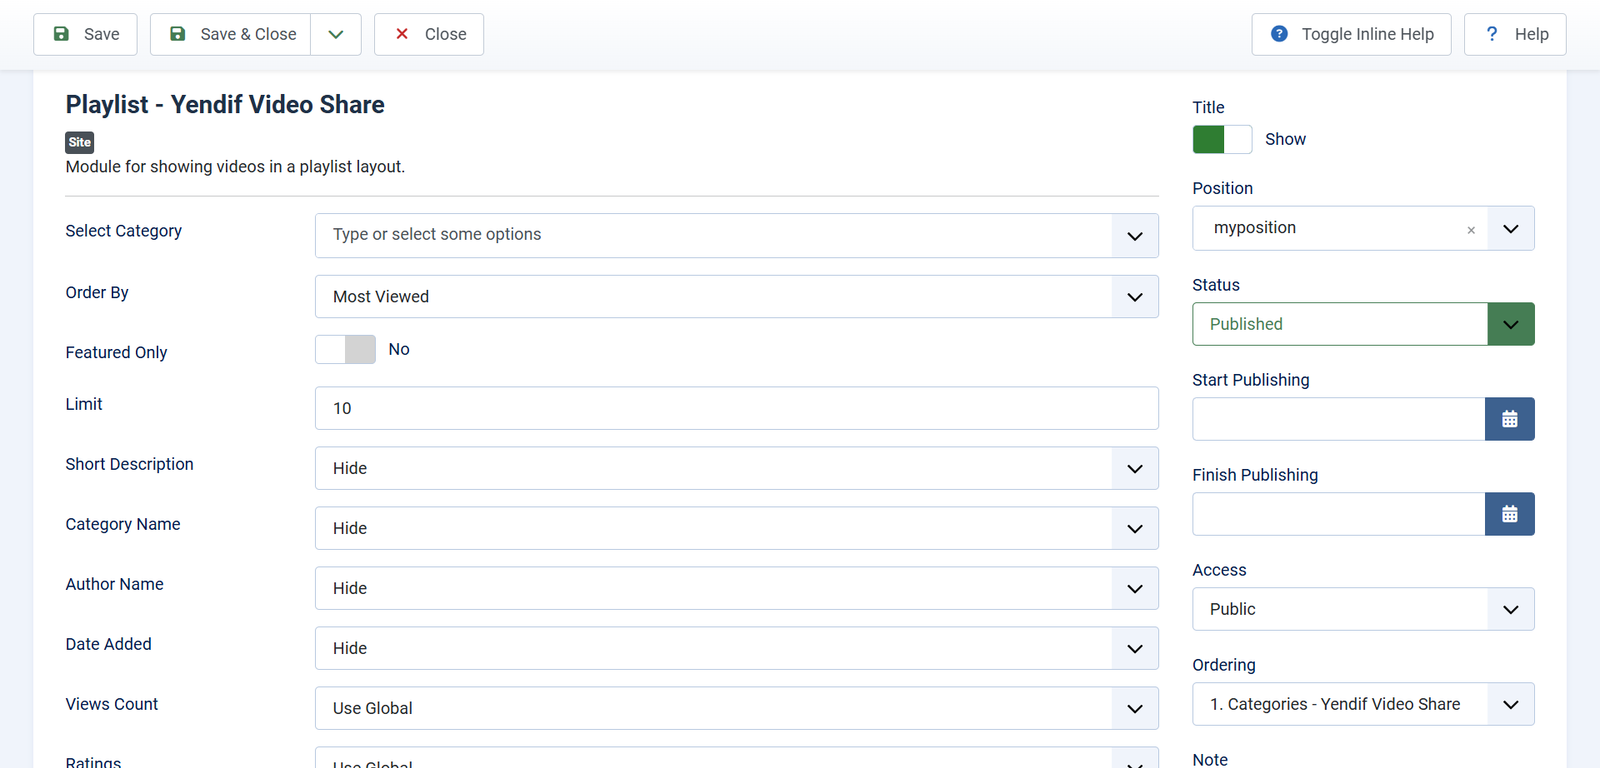The width and height of the screenshot is (1600, 768).
Task: Click the module description text
Action: tap(235, 167)
